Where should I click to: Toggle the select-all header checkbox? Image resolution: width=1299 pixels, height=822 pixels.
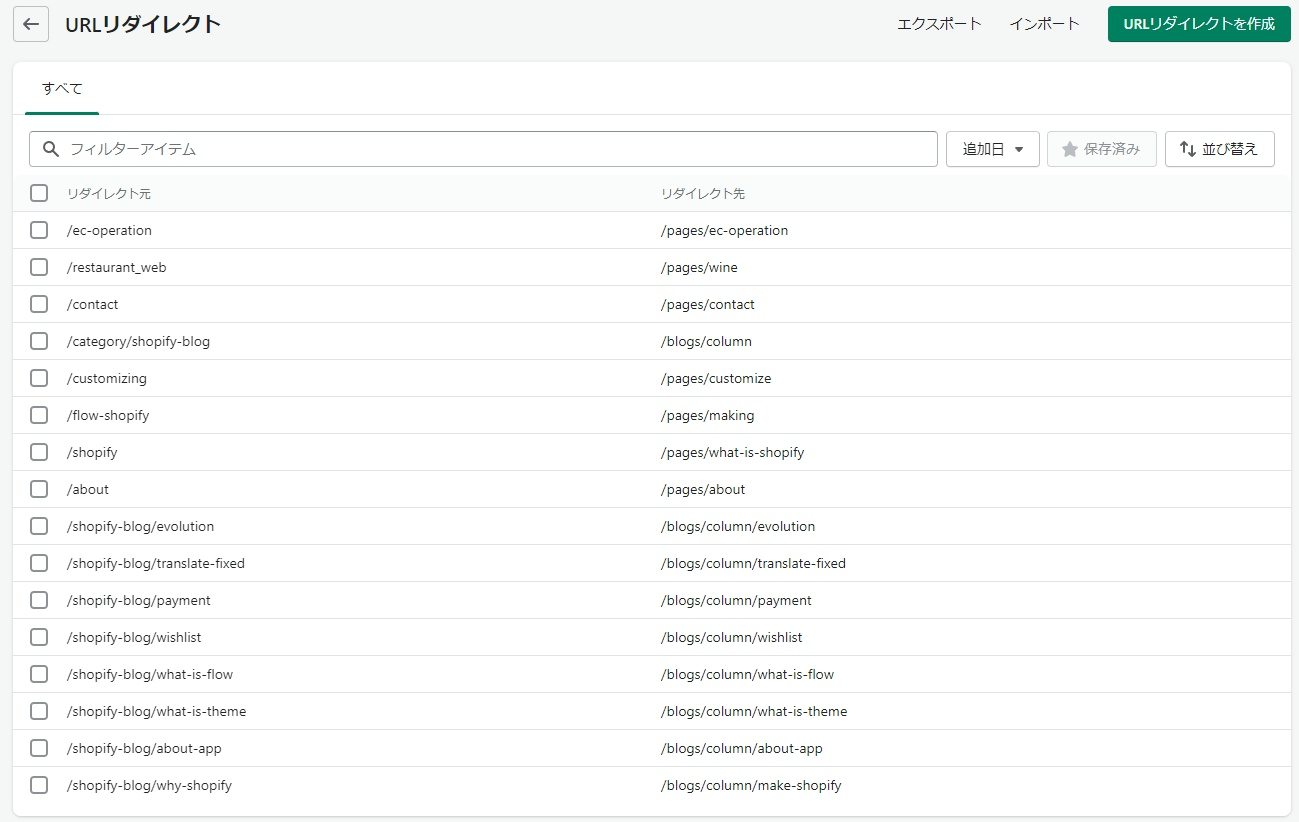(39, 193)
